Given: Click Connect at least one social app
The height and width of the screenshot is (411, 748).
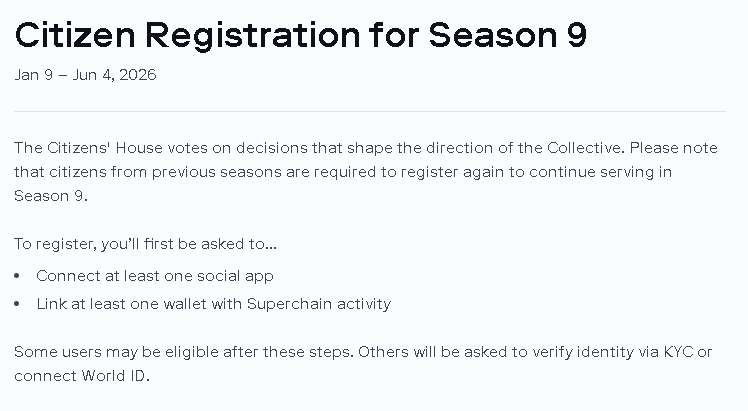Looking at the screenshot, I should coord(154,276).
